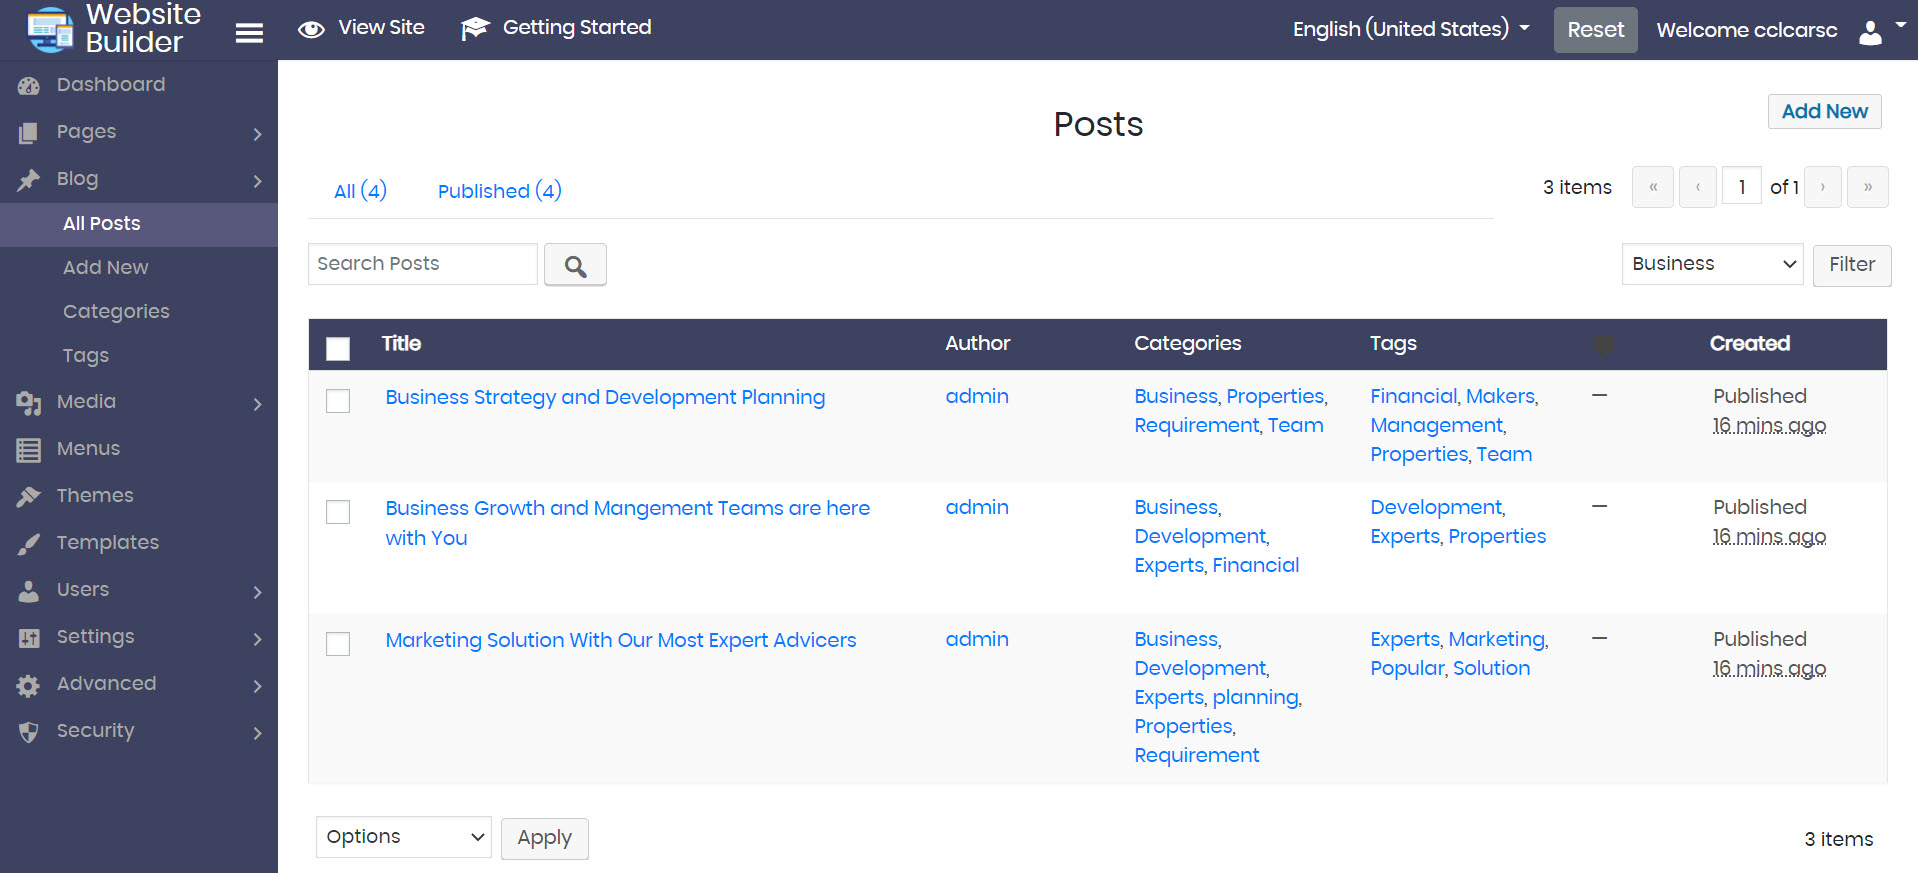
Task: Toggle the select-all posts checkbox
Action: tap(338, 348)
